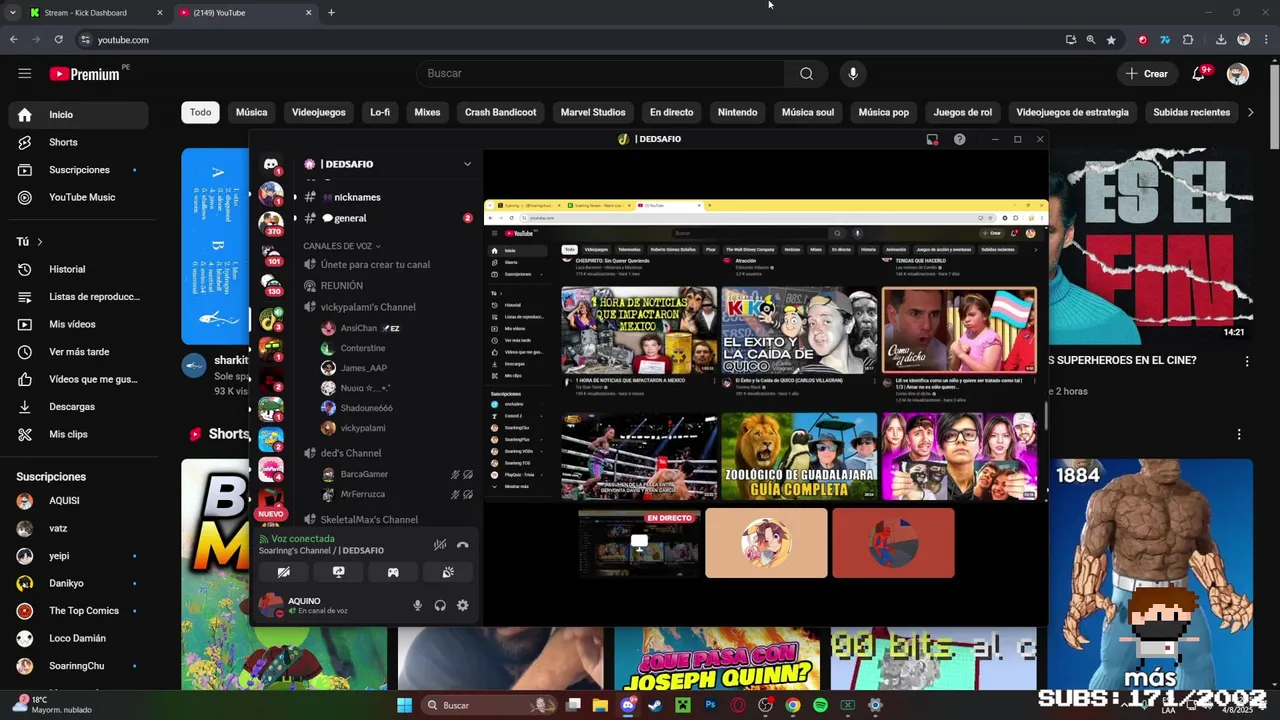The image size is (1280, 720).
Task: Collapse the CANALES DE VOZ category
Action: pos(341,246)
